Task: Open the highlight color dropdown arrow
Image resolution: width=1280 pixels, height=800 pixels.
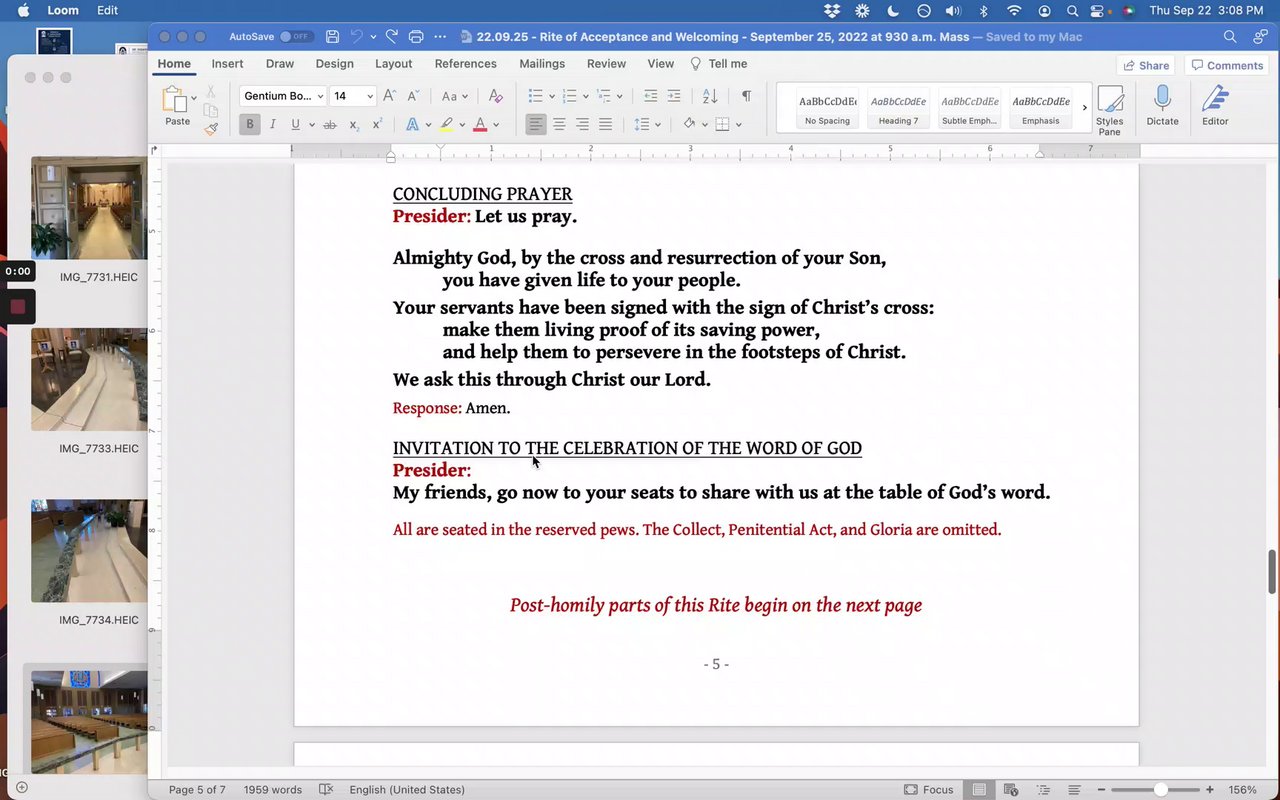Action: (462, 125)
